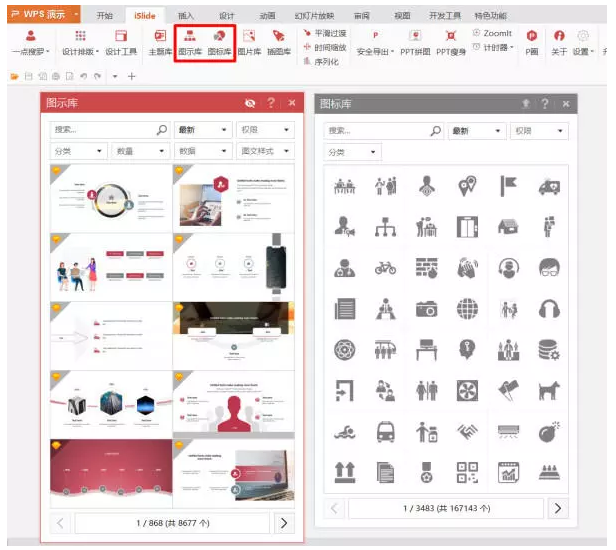Go to next page in 图示库

[x=284, y=523]
